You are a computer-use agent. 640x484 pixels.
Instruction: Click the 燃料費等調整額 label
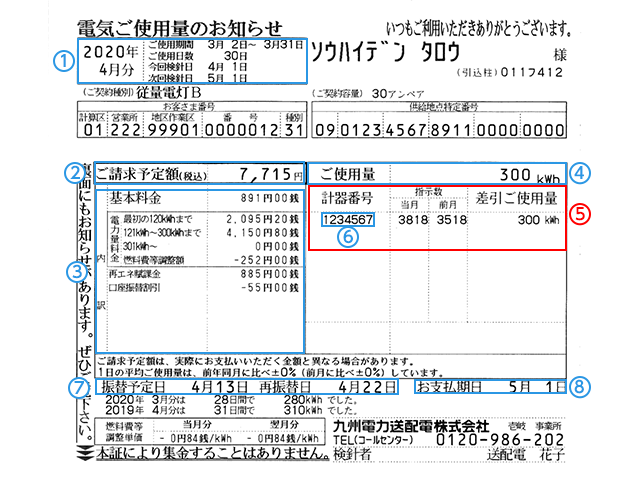click(153, 260)
